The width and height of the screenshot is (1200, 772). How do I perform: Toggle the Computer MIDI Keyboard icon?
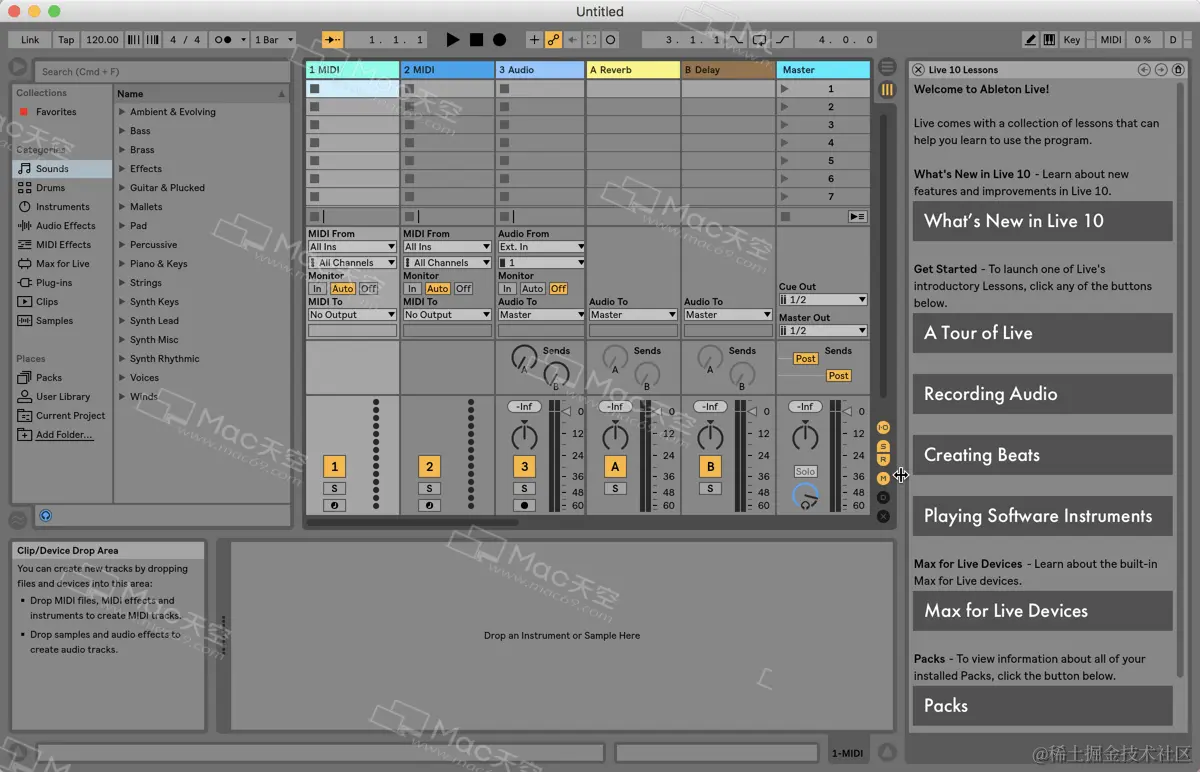click(x=1049, y=40)
